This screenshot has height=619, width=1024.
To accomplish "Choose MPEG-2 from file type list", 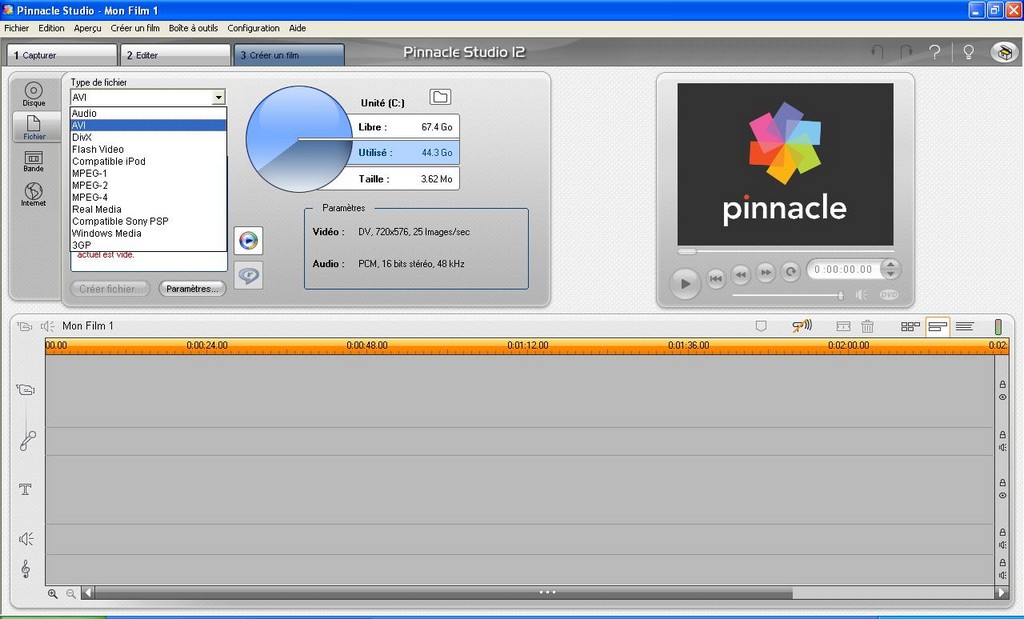I will tap(148, 185).
